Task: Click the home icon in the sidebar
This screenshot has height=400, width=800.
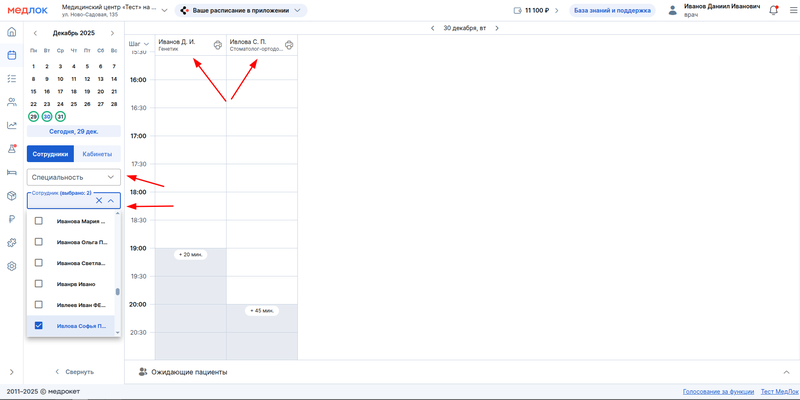Action: click(x=12, y=32)
